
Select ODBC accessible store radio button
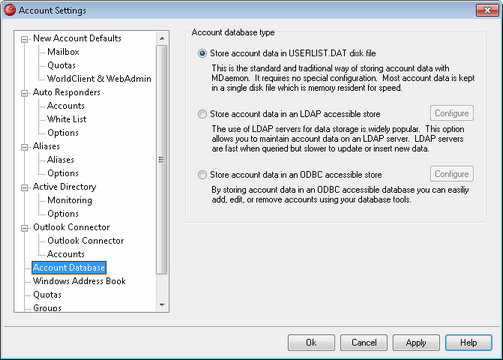[x=202, y=175]
